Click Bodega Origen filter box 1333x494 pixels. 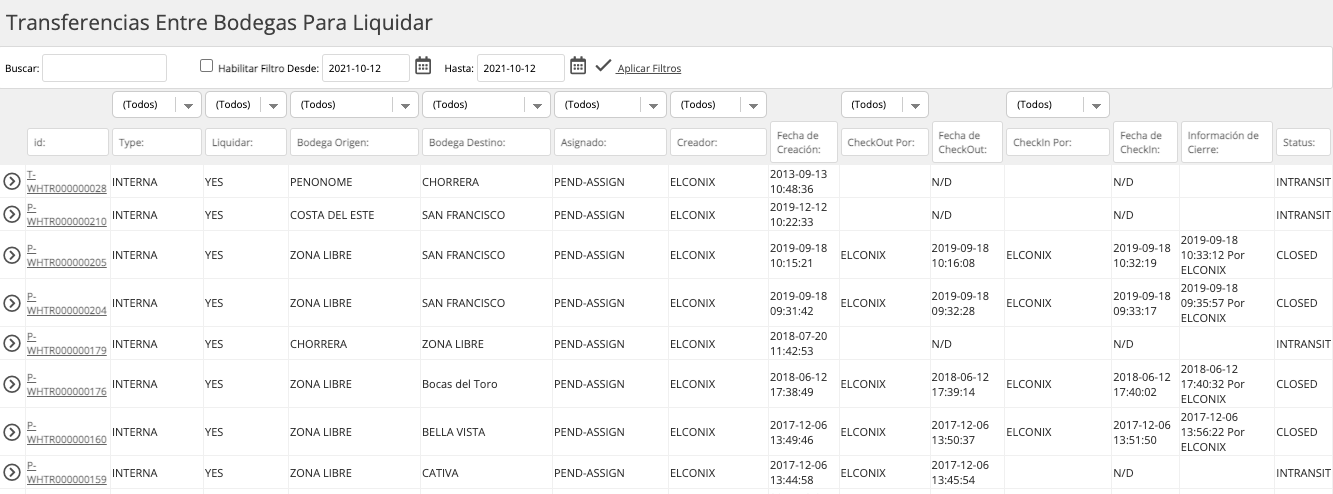click(354, 142)
